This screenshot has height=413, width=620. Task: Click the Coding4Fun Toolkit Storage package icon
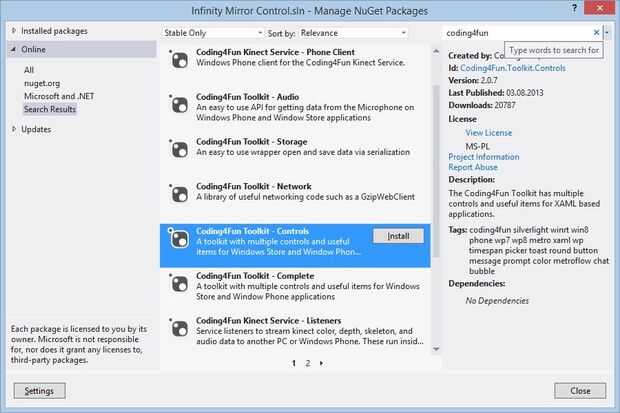[x=180, y=150]
